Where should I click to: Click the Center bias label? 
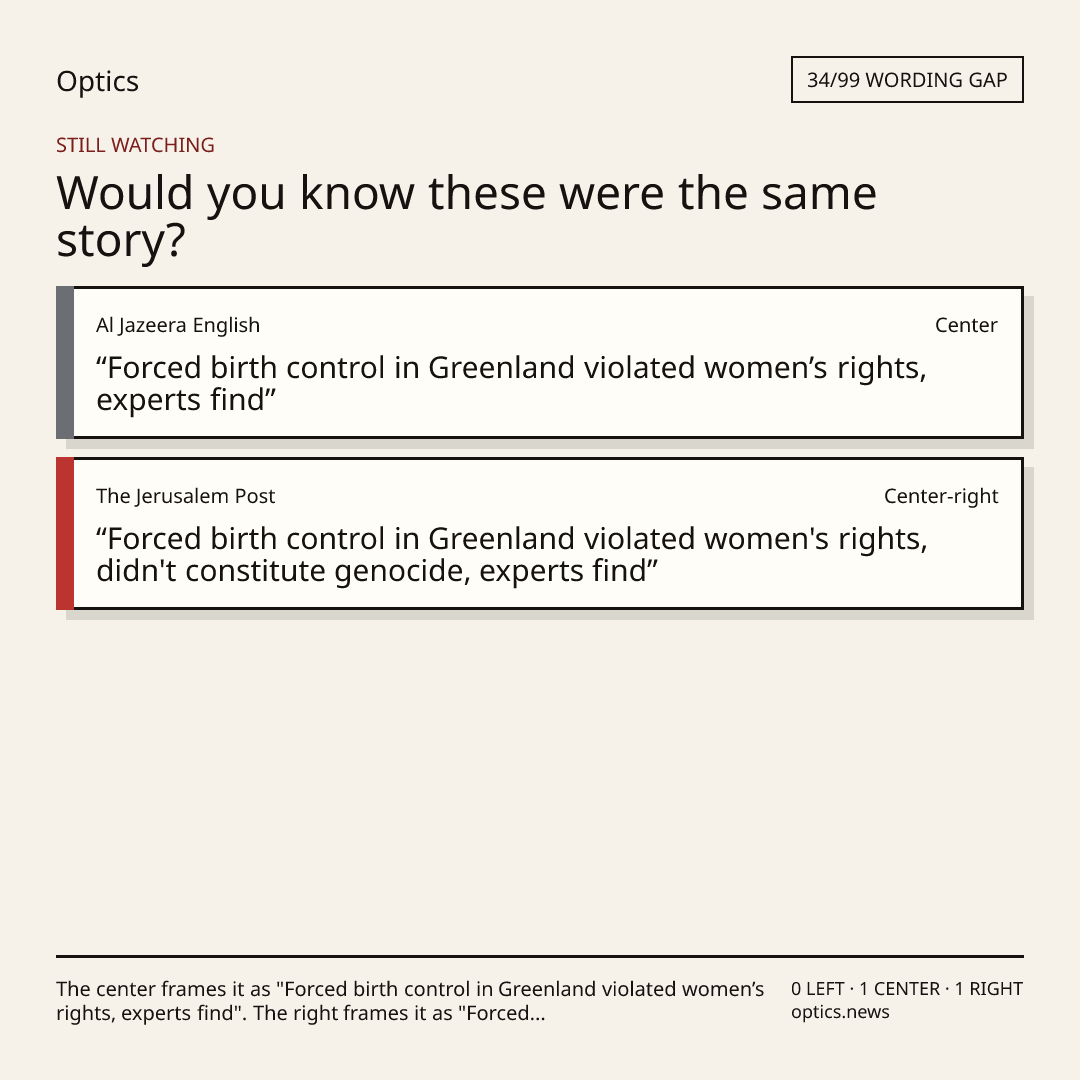coord(966,325)
